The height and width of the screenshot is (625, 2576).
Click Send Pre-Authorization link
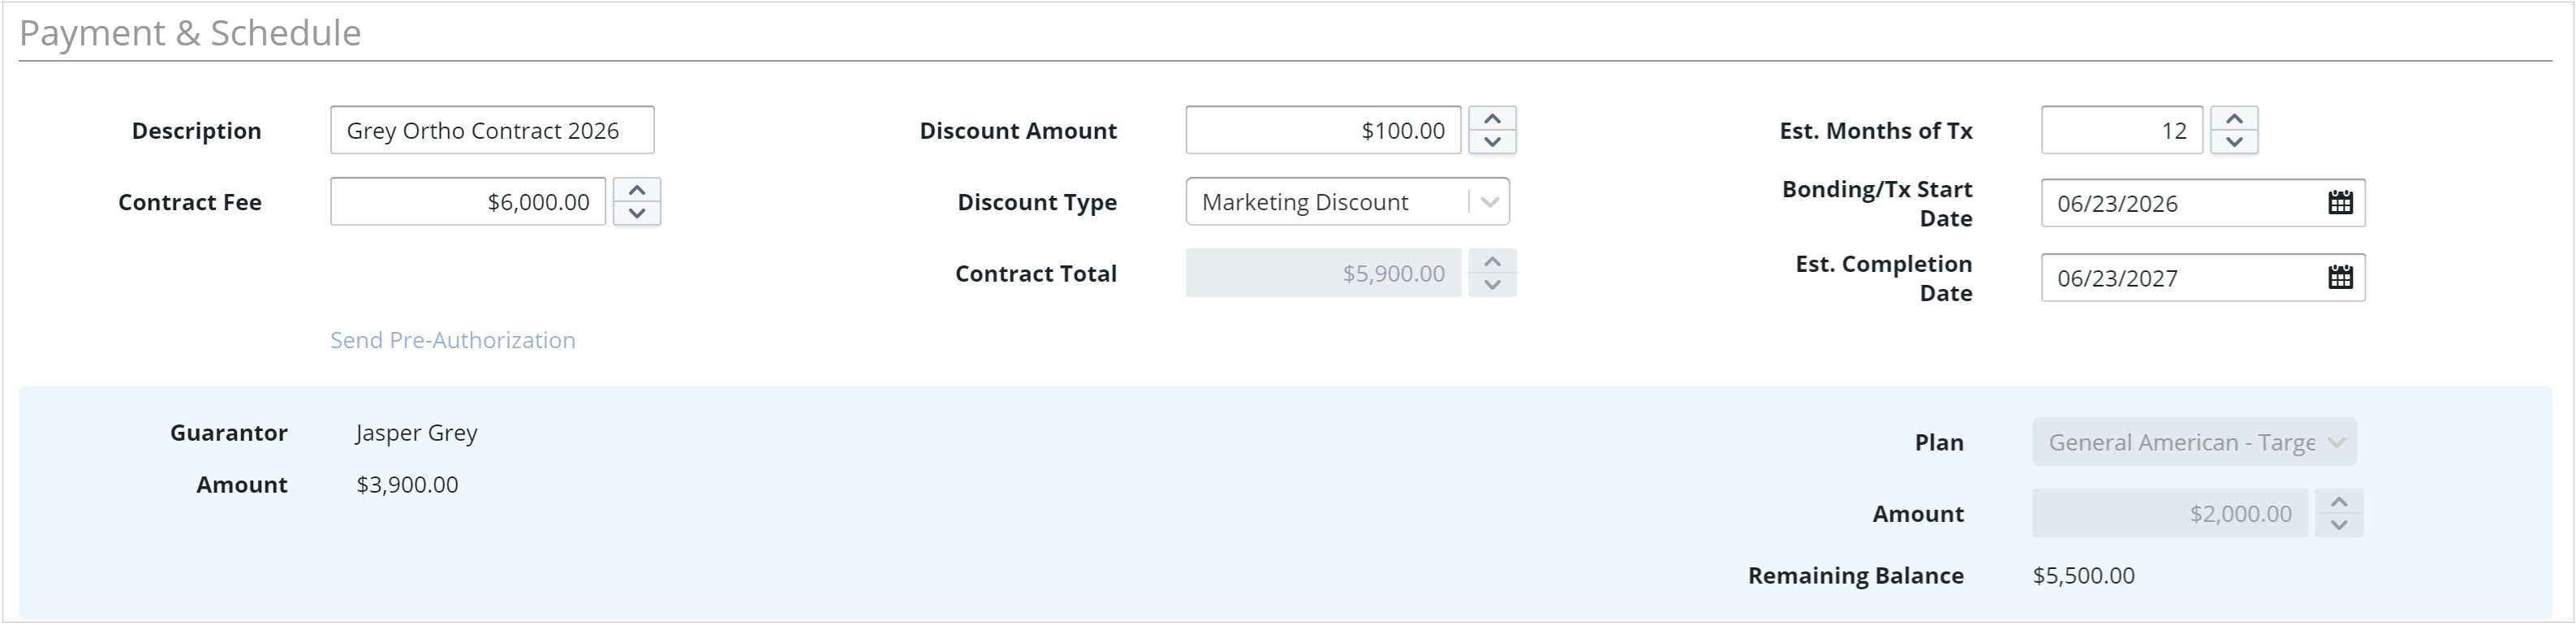(453, 340)
